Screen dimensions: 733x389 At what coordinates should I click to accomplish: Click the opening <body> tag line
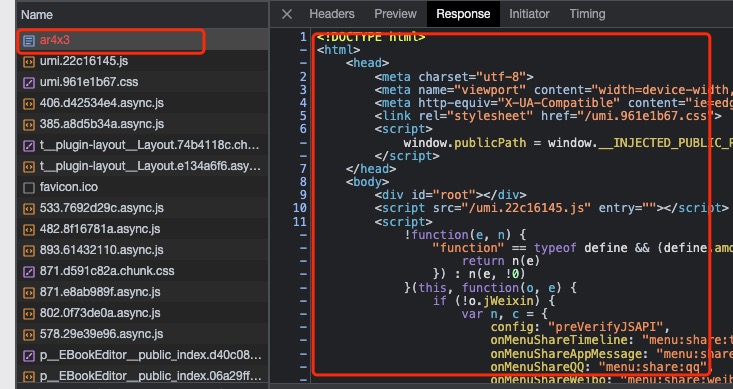367,182
